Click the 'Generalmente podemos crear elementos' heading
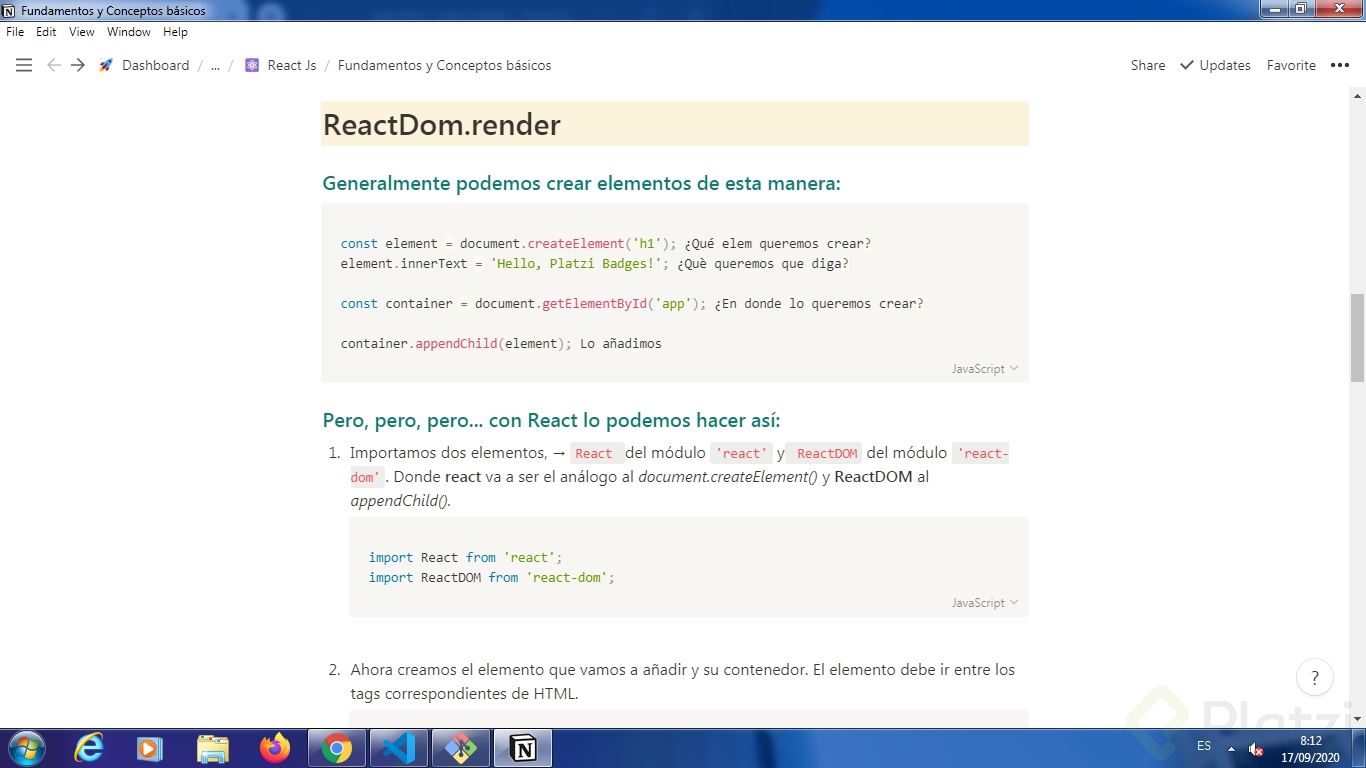This screenshot has width=1366, height=768. click(582, 184)
